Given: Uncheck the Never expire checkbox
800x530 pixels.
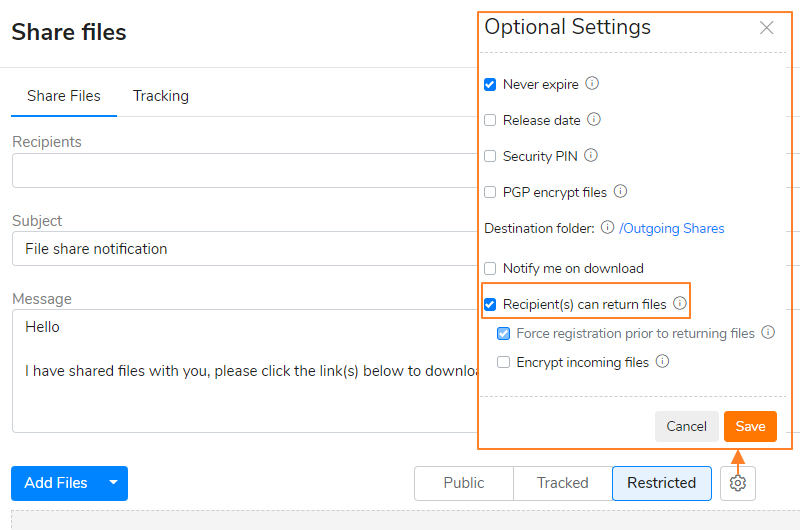Looking at the screenshot, I should click(490, 84).
